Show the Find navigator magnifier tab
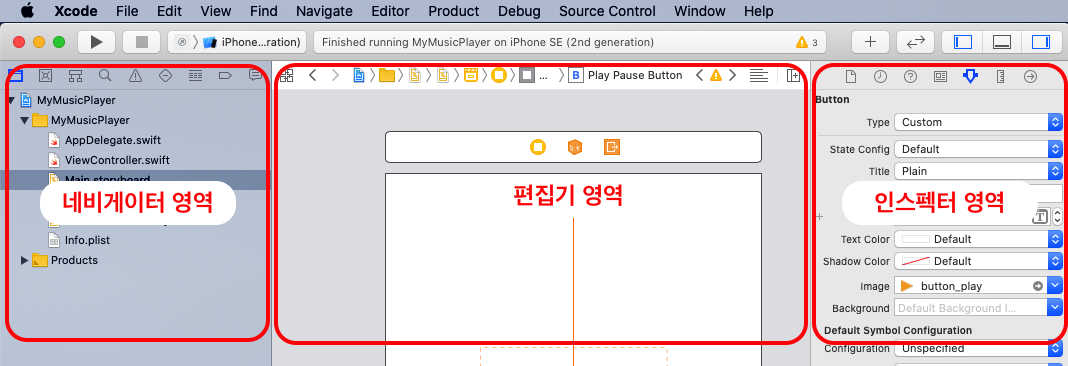This screenshot has width=1068, height=366. [x=105, y=76]
